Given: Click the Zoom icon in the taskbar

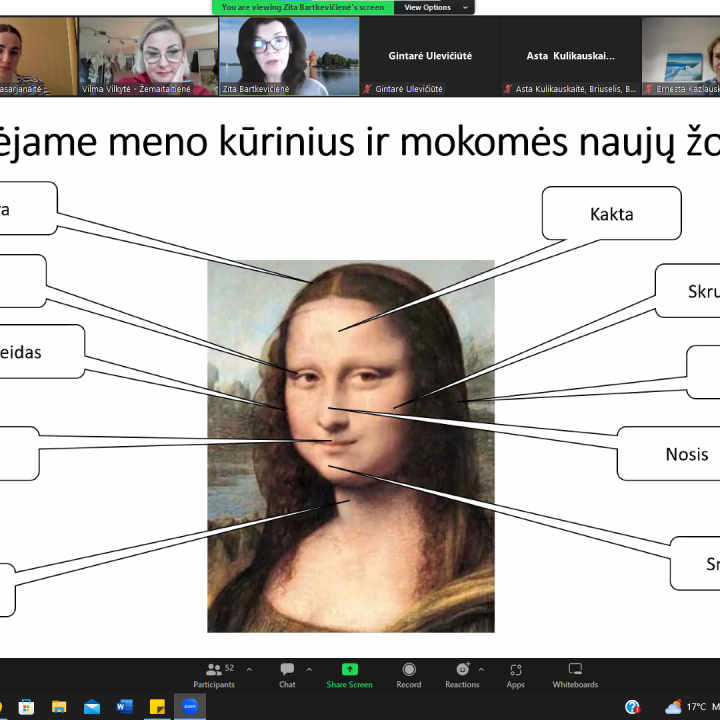Looking at the screenshot, I should [x=190, y=706].
